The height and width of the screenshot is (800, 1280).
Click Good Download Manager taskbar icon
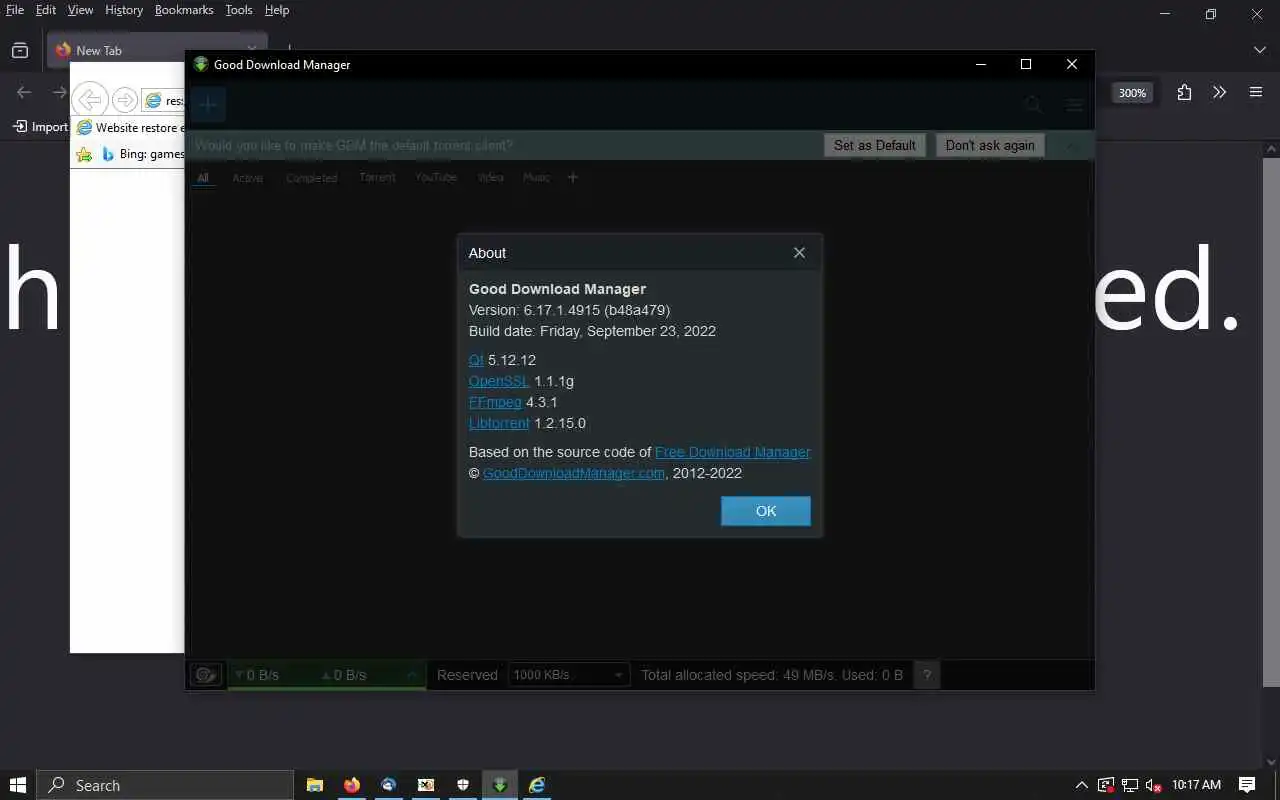499,785
